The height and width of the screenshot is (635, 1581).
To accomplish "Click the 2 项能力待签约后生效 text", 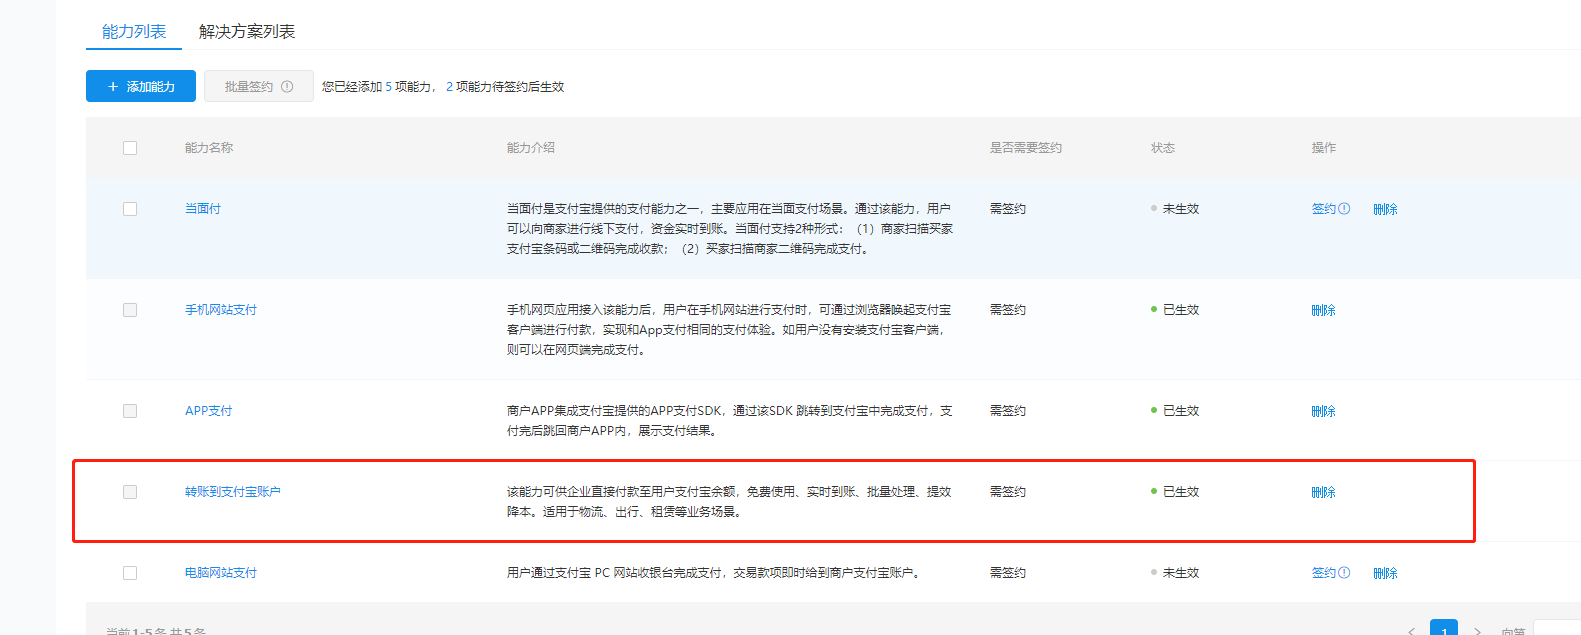I will (x=505, y=87).
